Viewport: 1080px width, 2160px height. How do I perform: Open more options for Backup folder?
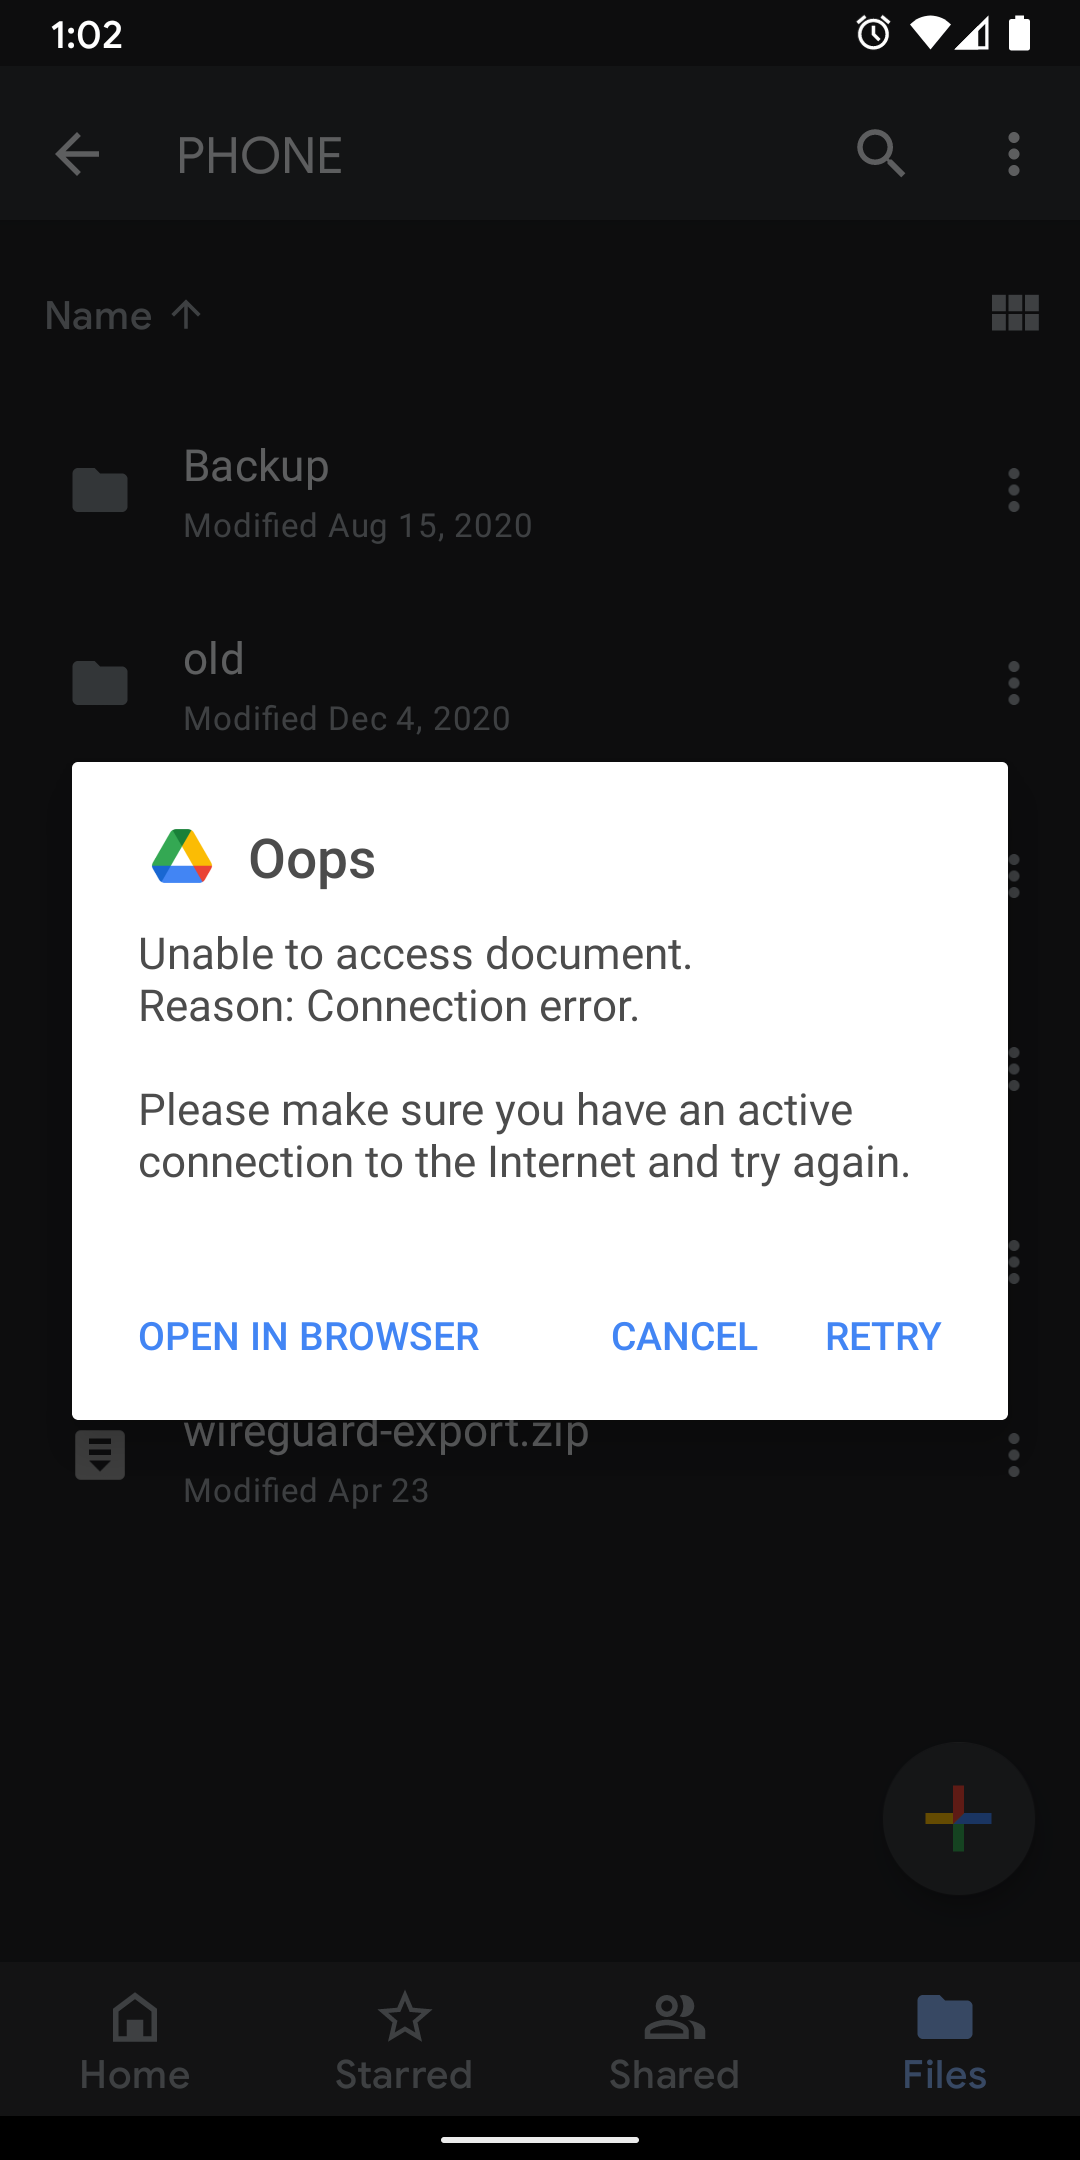(1014, 490)
